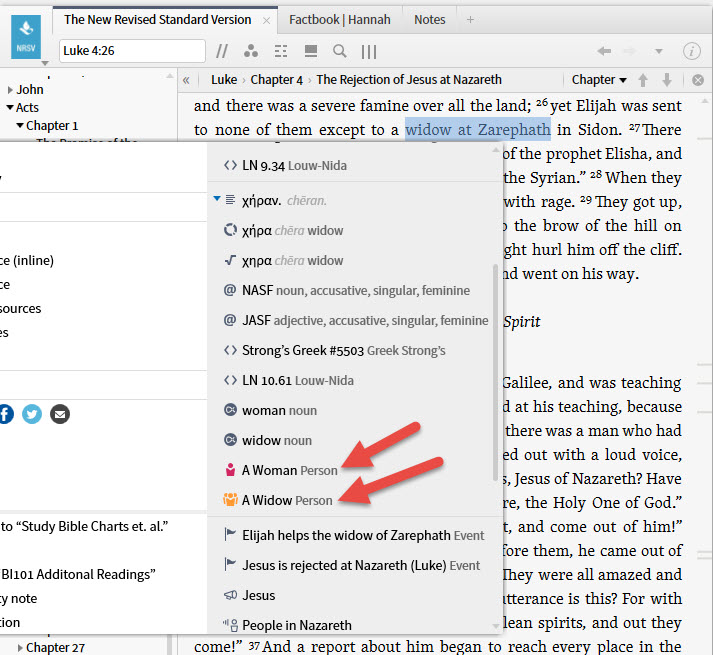Toggle the interlinear display icon
The height and width of the screenshot is (655, 713).
click(281, 51)
